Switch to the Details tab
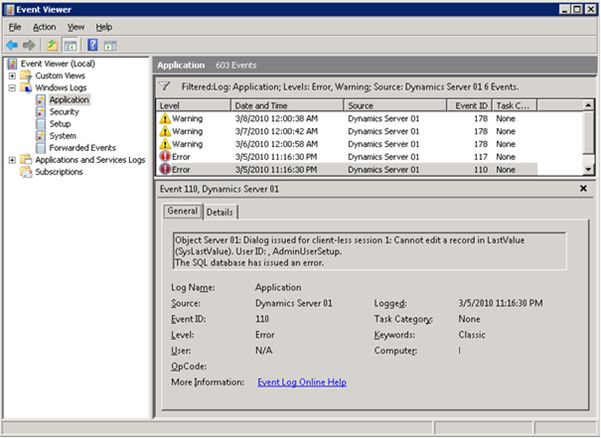Image resolution: width=601 pixels, height=438 pixels. click(220, 212)
